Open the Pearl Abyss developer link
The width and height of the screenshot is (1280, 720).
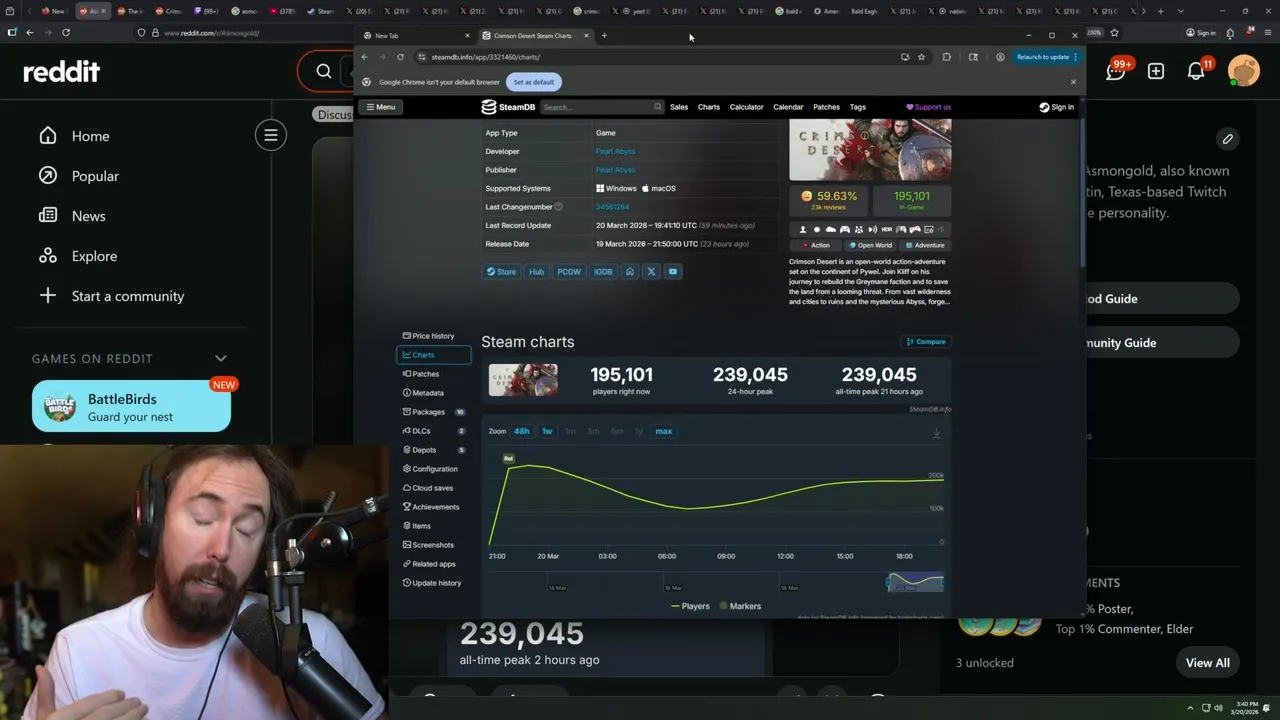click(615, 151)
